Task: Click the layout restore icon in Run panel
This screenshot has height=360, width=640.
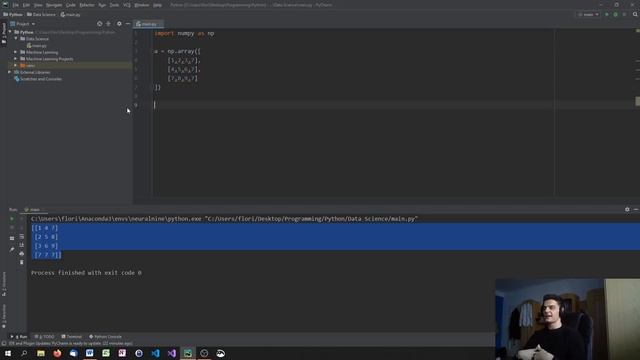Action: [x=12, y=238]
